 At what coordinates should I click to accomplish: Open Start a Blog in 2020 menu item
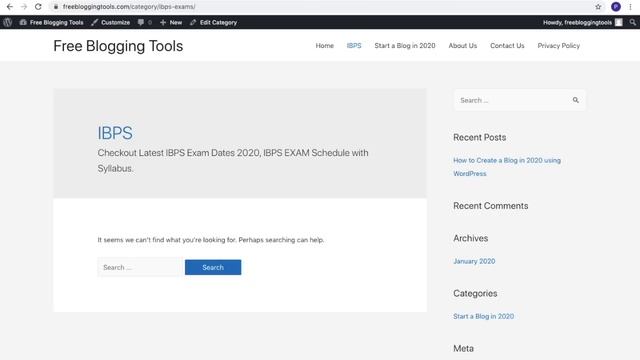(x=405, y=46)
